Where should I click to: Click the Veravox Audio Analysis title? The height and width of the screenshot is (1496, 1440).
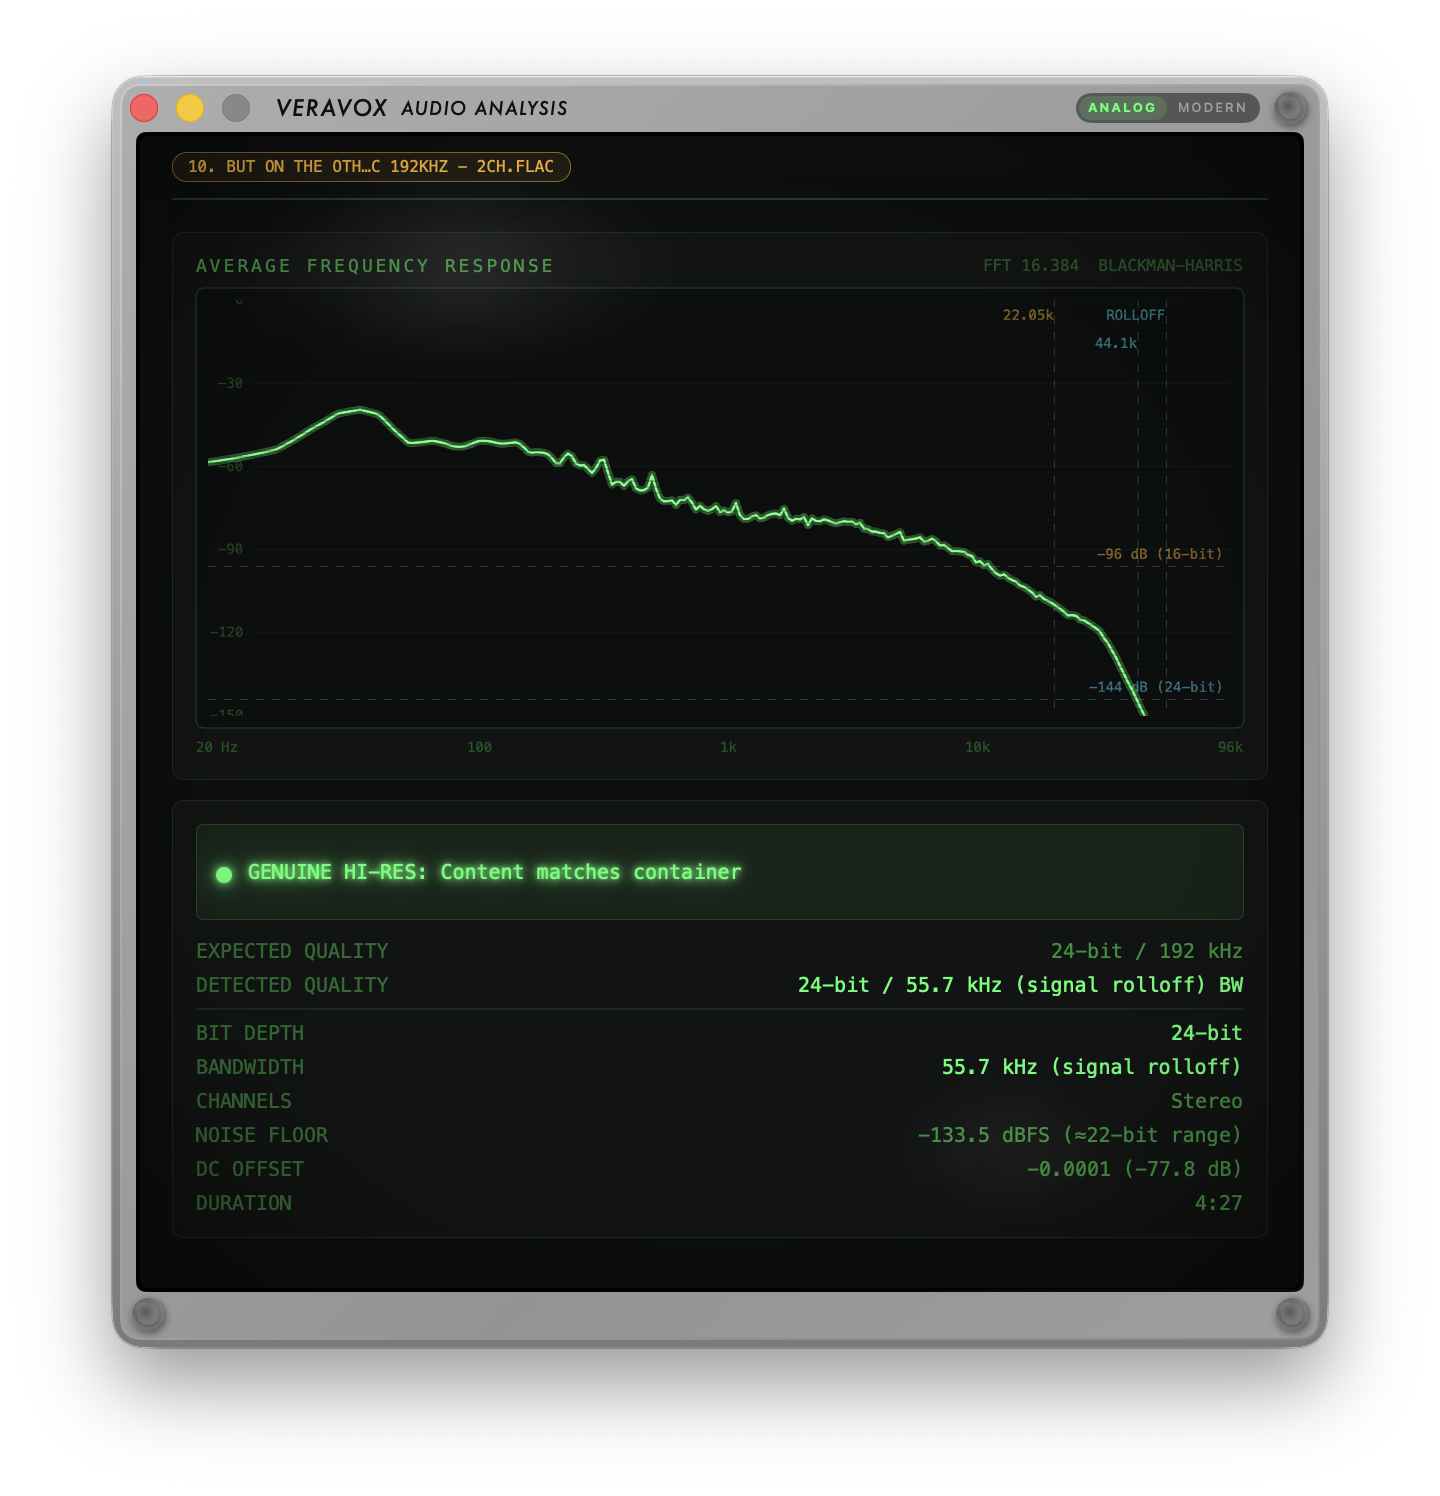[422, 108]
